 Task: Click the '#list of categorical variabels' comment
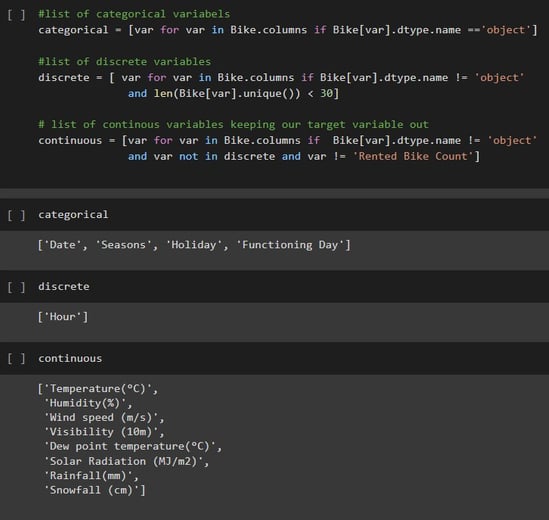(134, 14)
